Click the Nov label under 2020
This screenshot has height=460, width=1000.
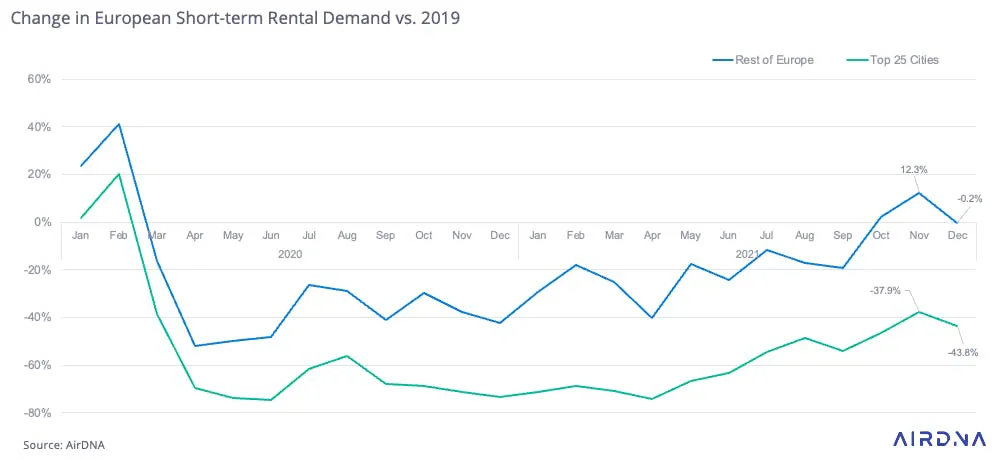pyautogui.click(x=462, y=235)
